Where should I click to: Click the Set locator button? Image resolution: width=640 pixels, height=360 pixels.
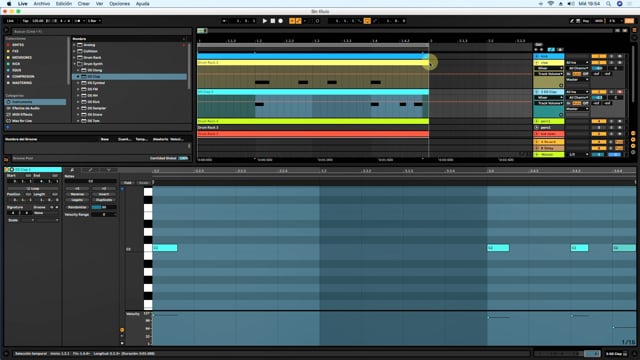tap(539, 44)
